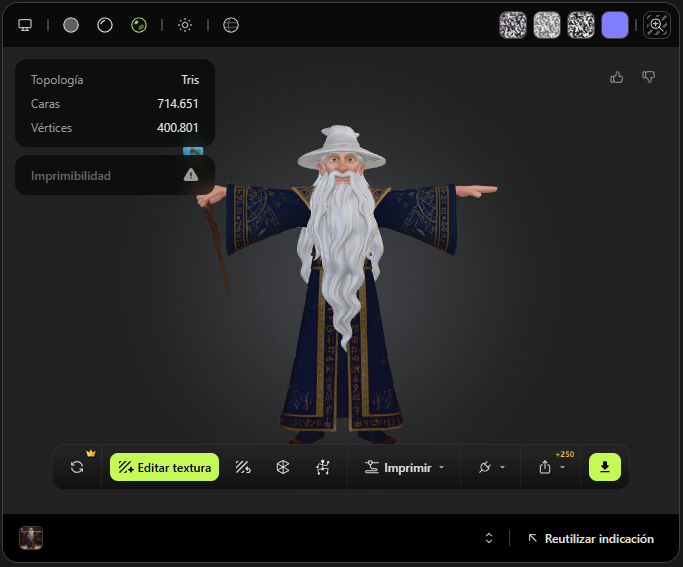The height and width of the screenshot is (567, 683).
Task: Click the Caras count 714.651
Action: [x=178, y=104]
